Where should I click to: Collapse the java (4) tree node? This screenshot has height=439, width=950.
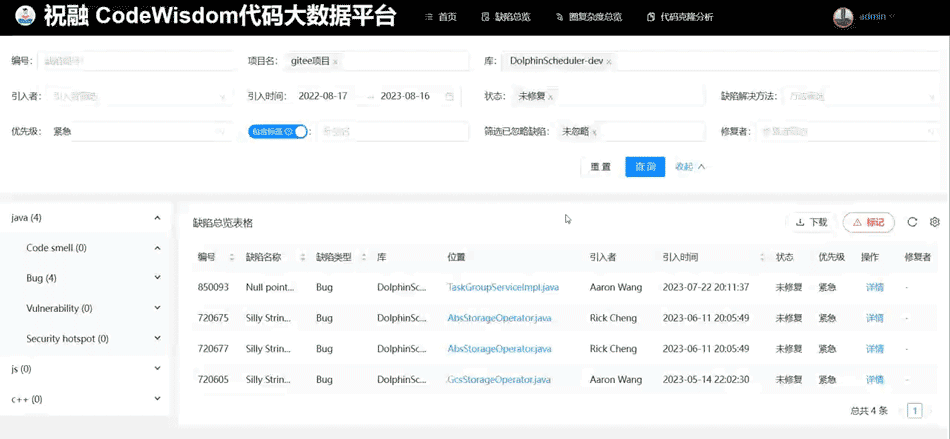[158, 217]
